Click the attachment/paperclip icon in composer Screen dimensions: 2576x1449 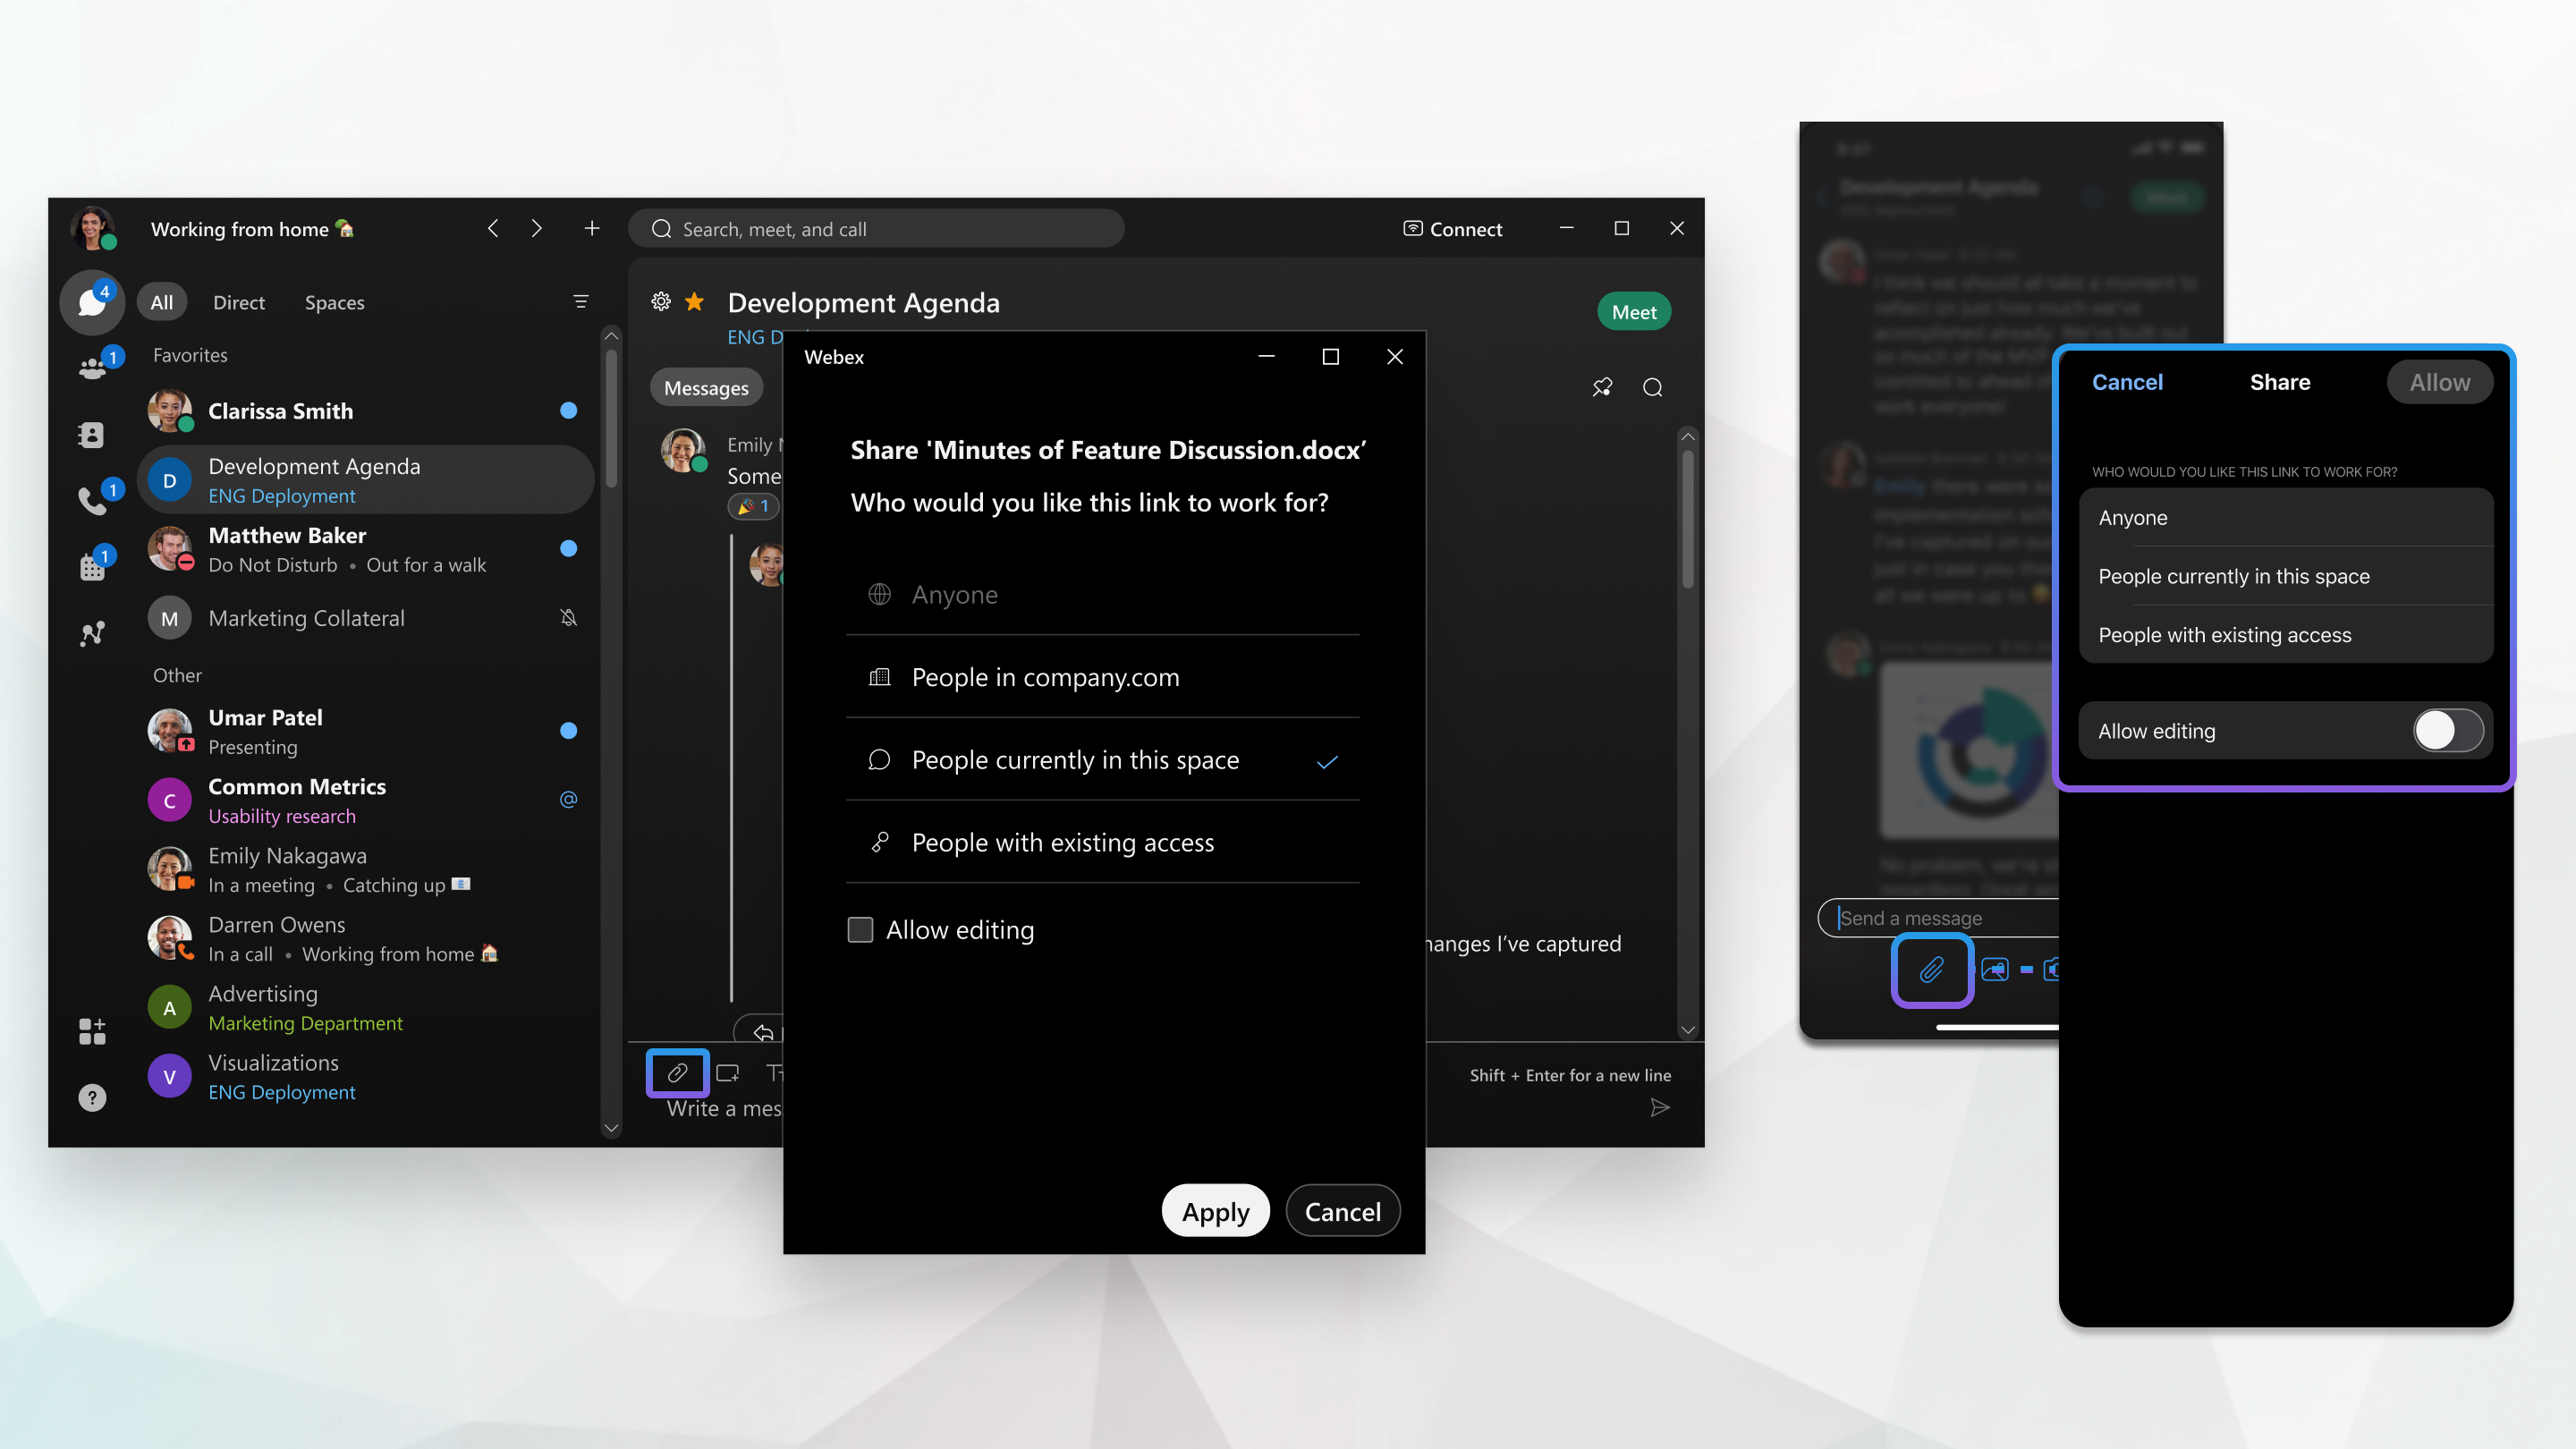tap(676, 1074)
